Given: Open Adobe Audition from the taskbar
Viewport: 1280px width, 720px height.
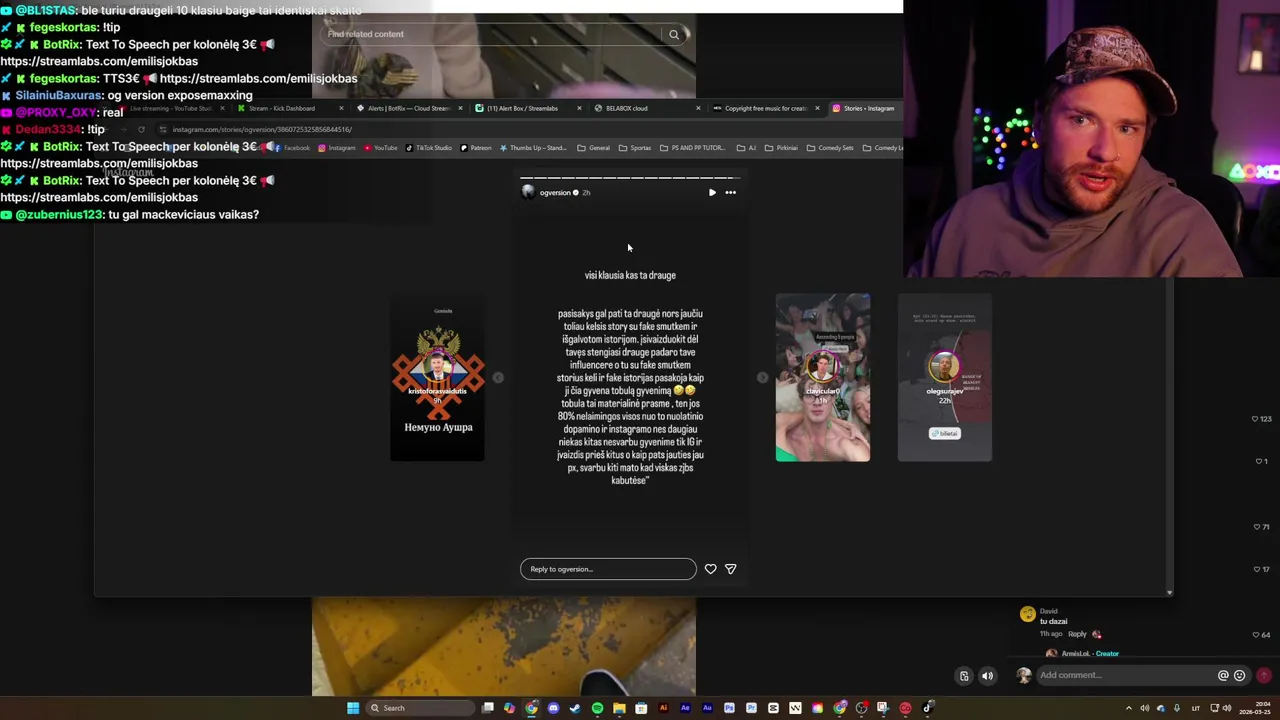Looking at the screenshot, I should point(707,708).
